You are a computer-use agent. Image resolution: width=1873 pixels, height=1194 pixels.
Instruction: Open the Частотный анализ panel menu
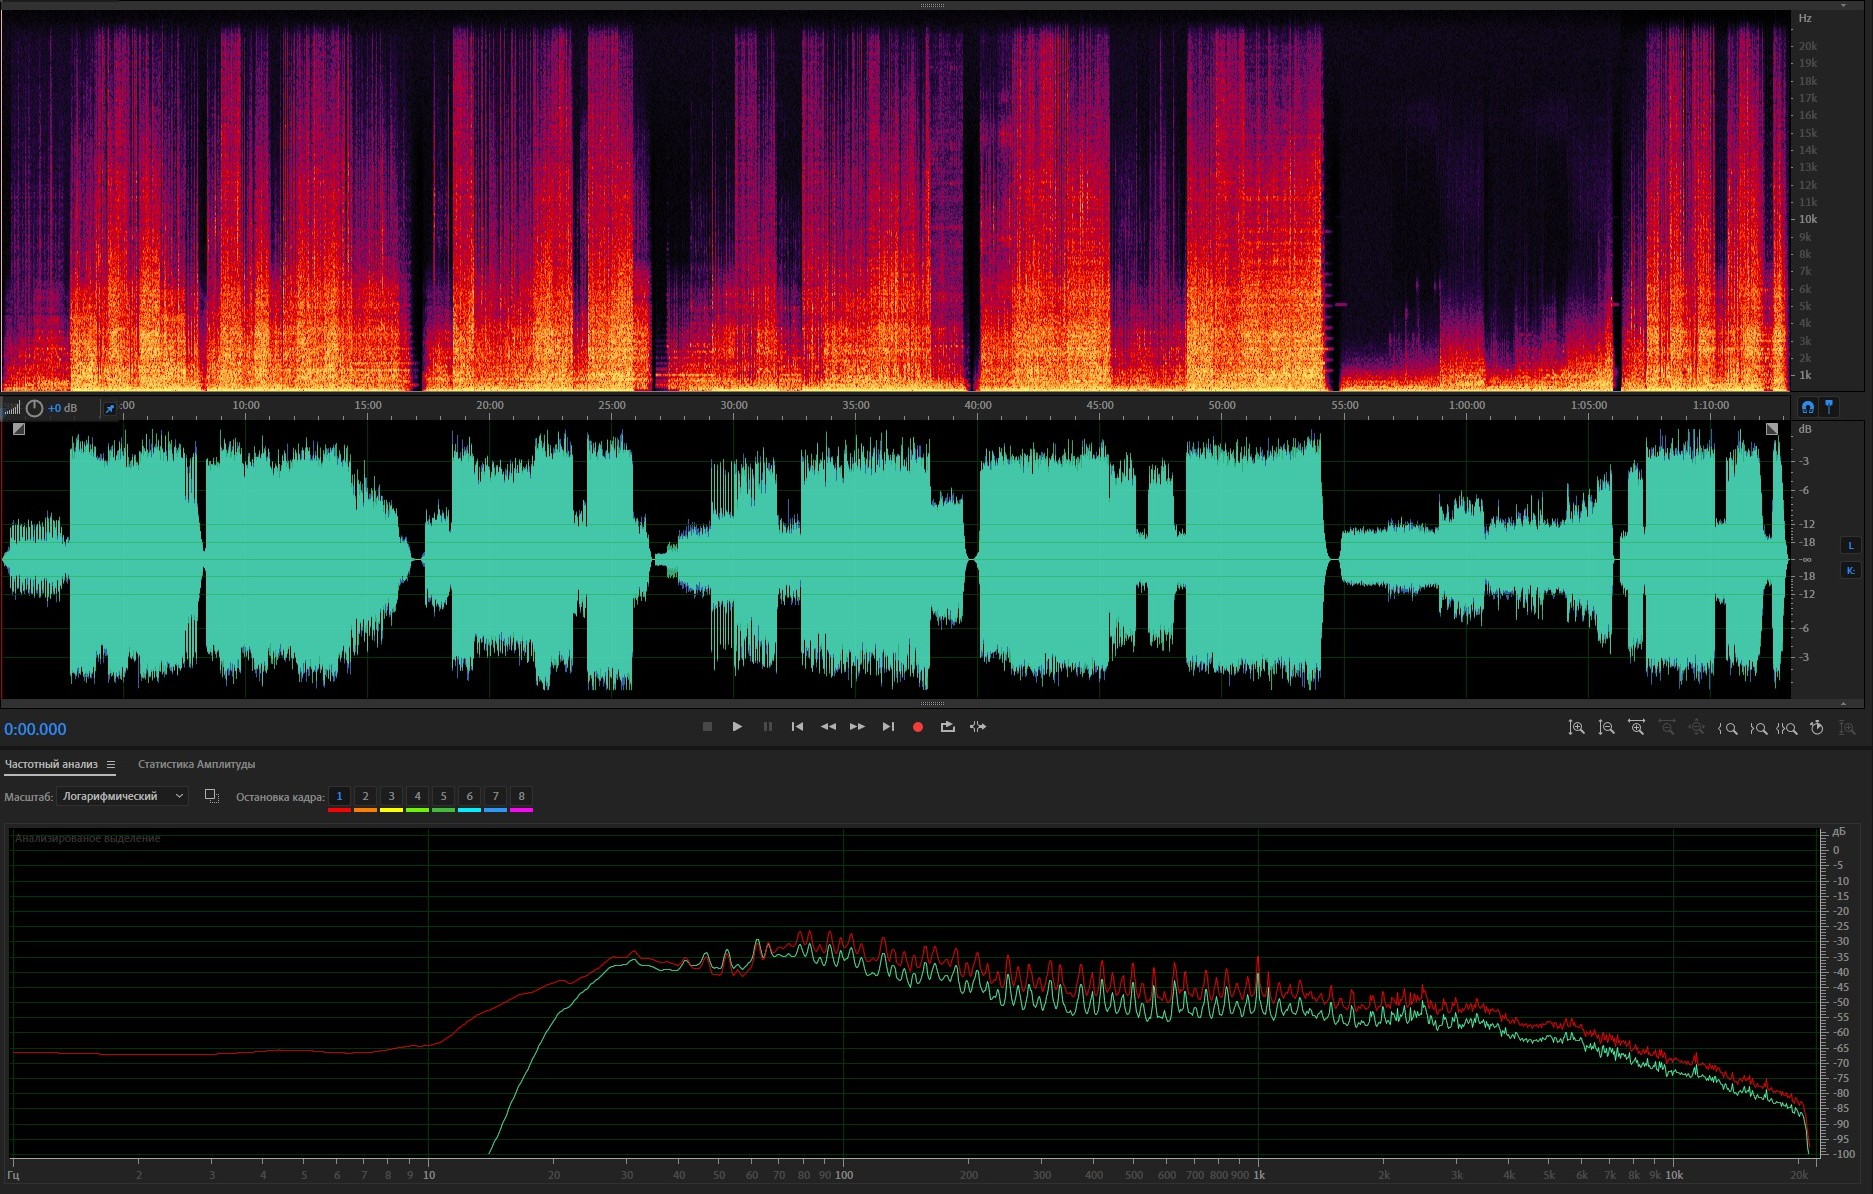click(111, 765)
